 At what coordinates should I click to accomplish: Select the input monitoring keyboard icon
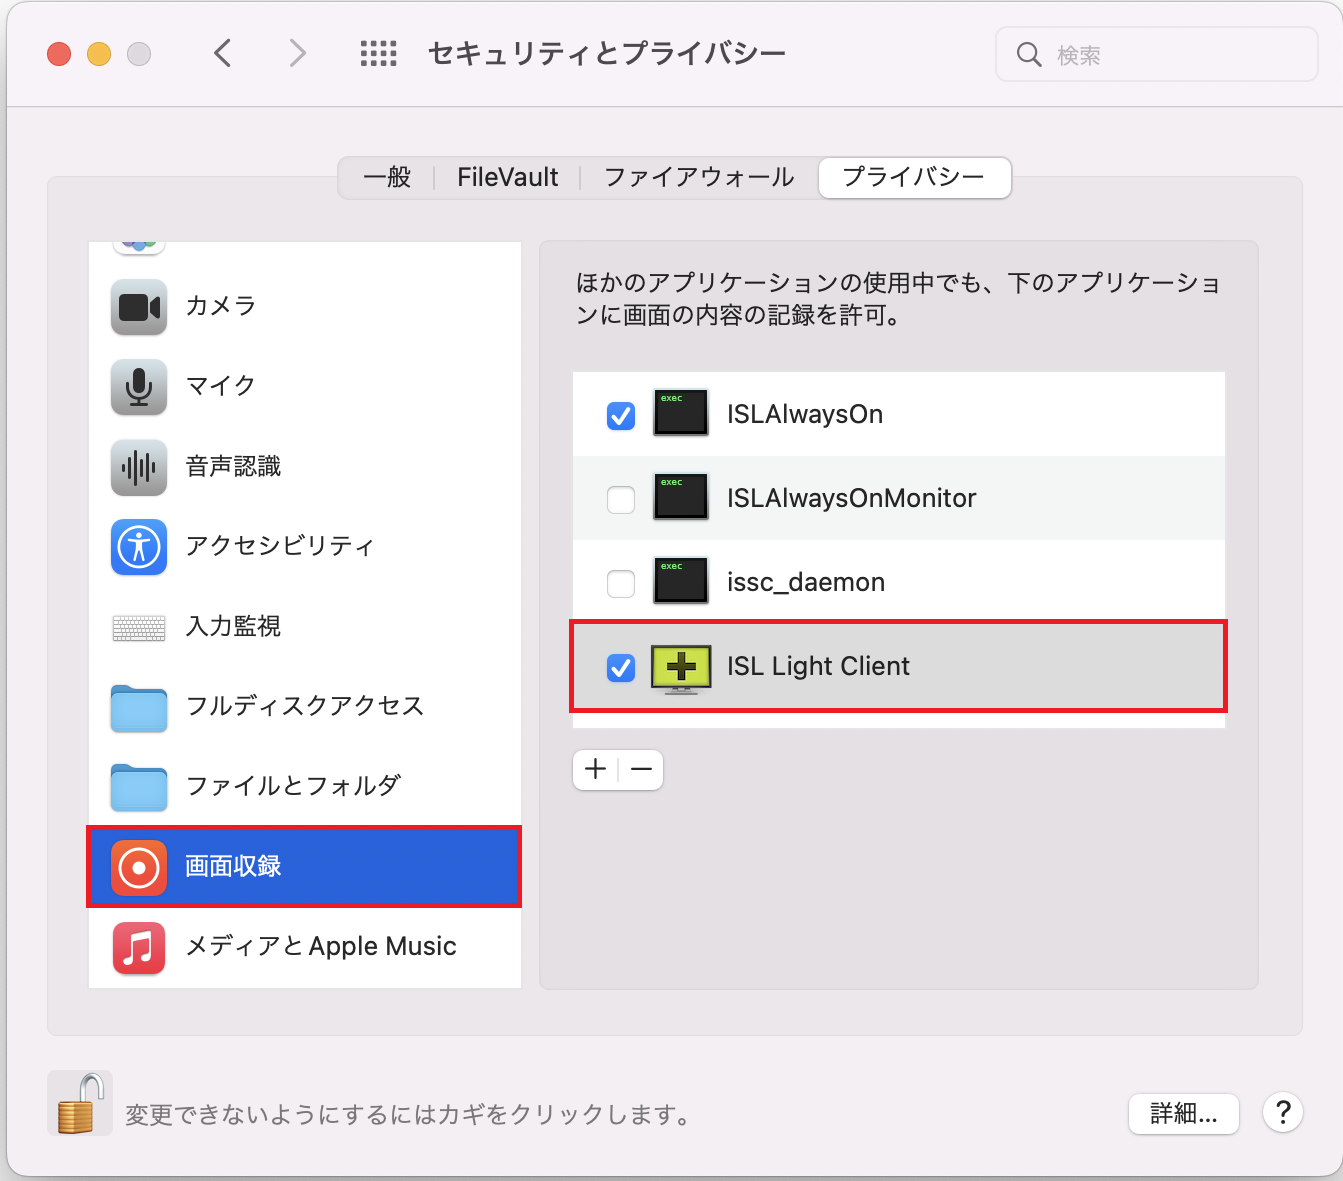[x=139, y=628]
